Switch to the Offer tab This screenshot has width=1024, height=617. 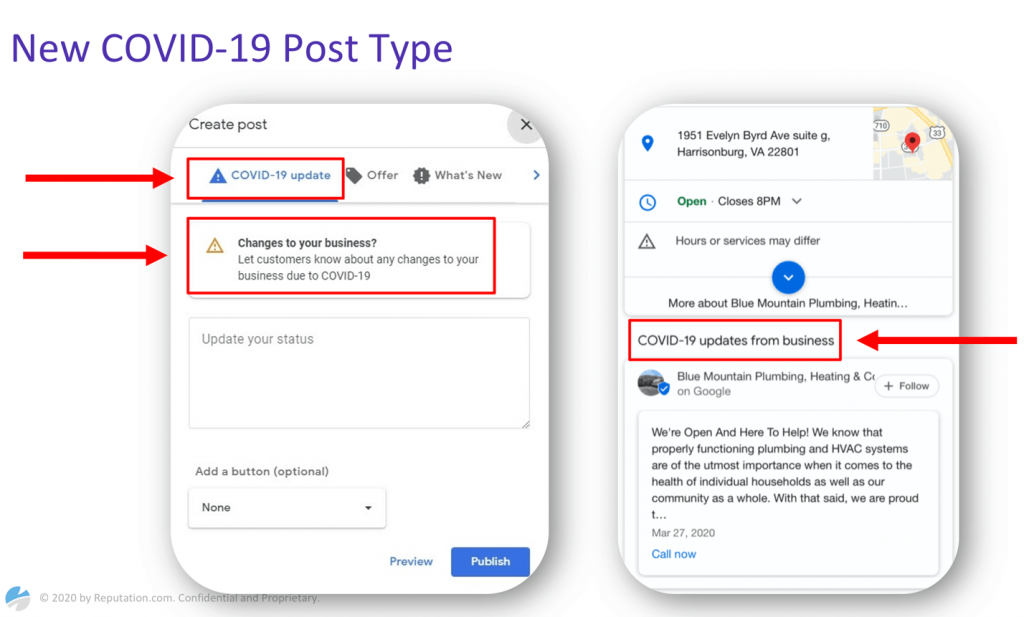tap(372, 176)
